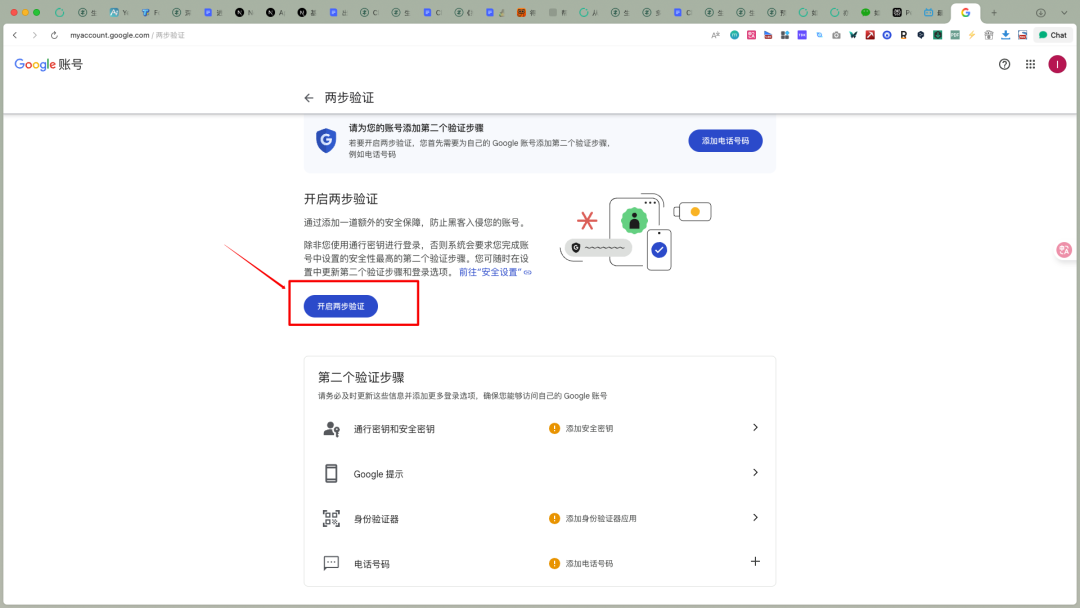Click the purple TBK extension icon

[x=802, y=35]
